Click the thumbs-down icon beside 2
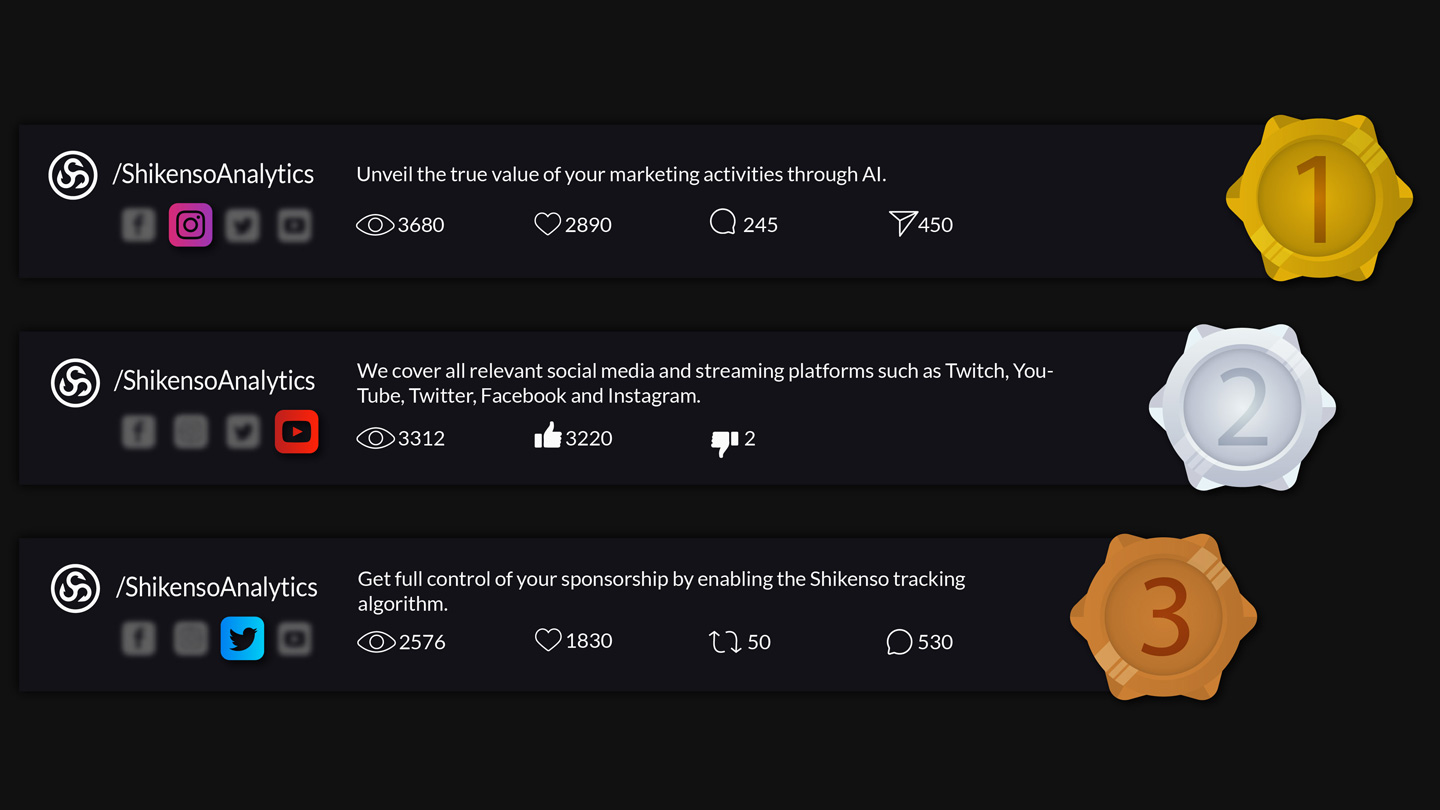The image size is (1440, 810). point(724,441)
